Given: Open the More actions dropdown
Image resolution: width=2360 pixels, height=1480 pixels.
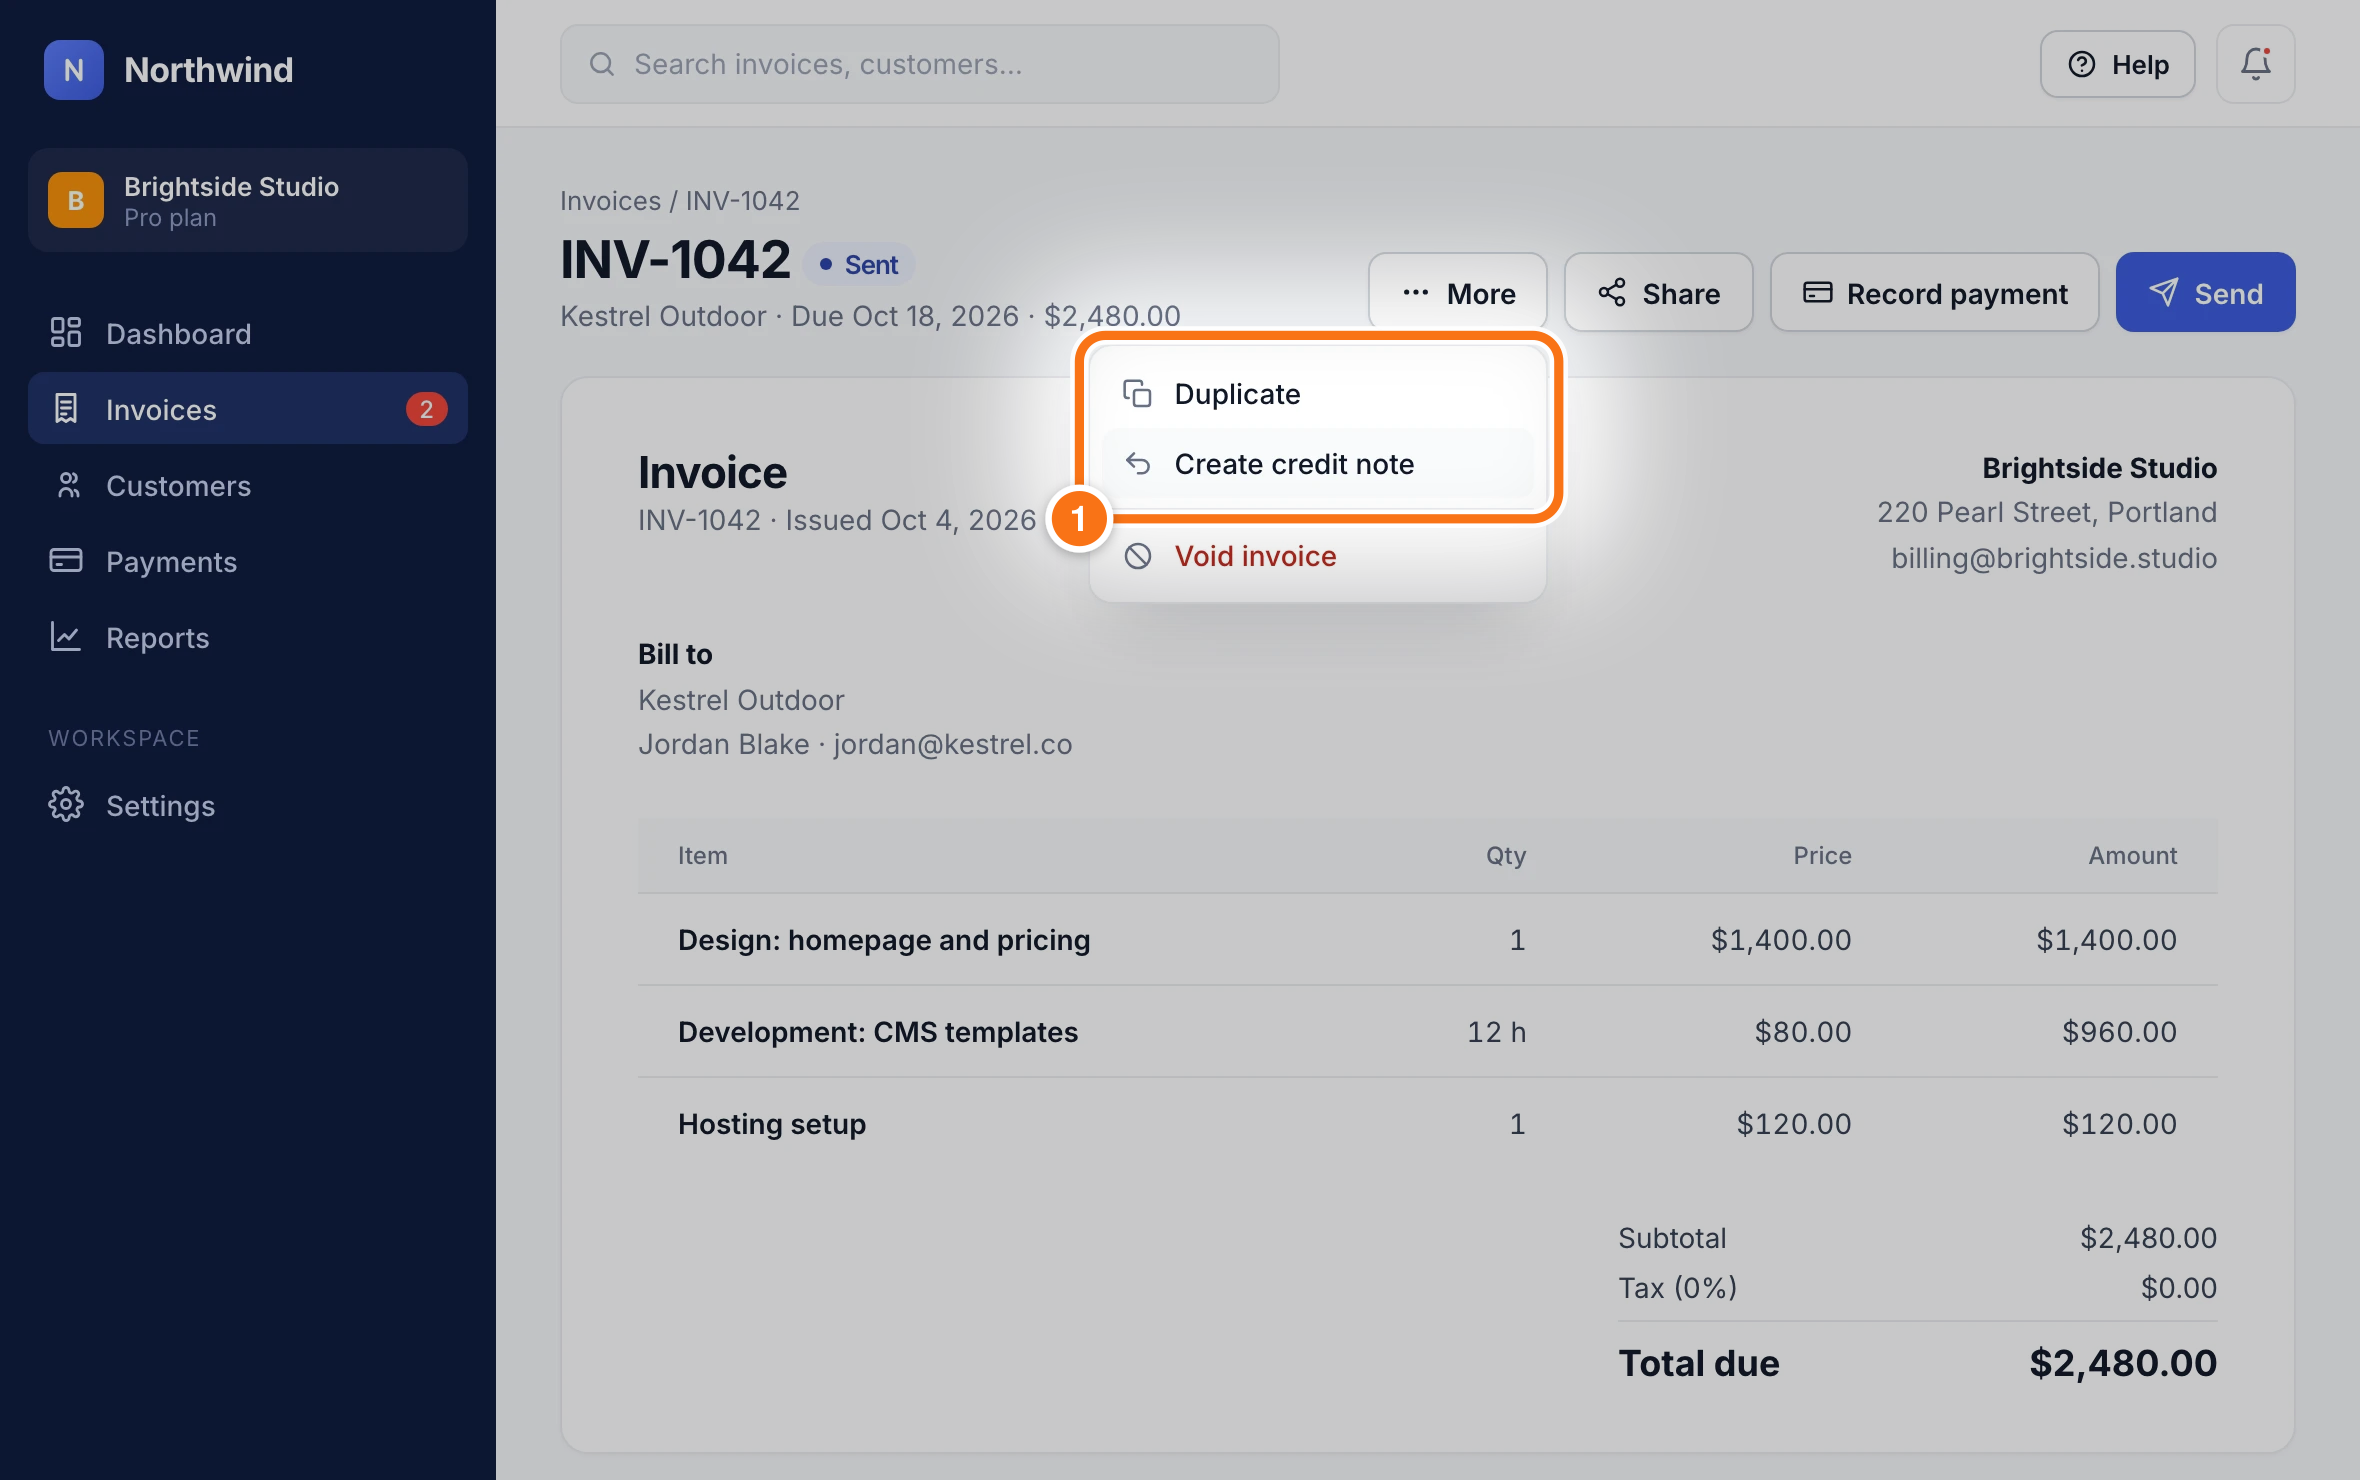Looking at the screenshot, I should [1458, 292].
